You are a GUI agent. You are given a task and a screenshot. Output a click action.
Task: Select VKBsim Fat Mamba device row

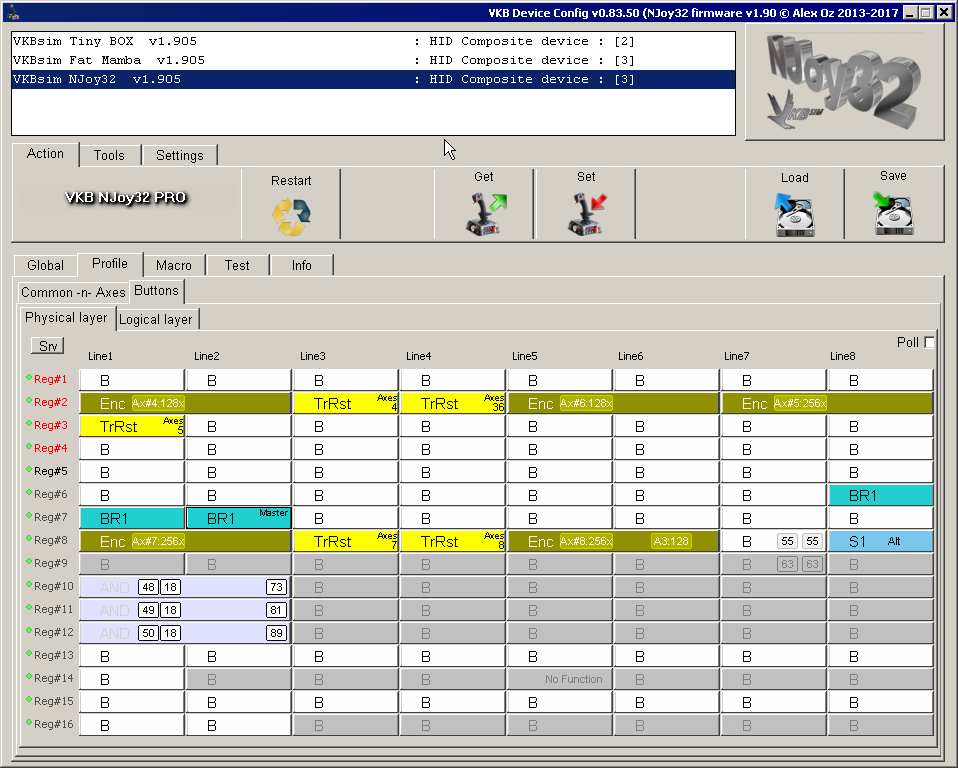coord(373,60)
